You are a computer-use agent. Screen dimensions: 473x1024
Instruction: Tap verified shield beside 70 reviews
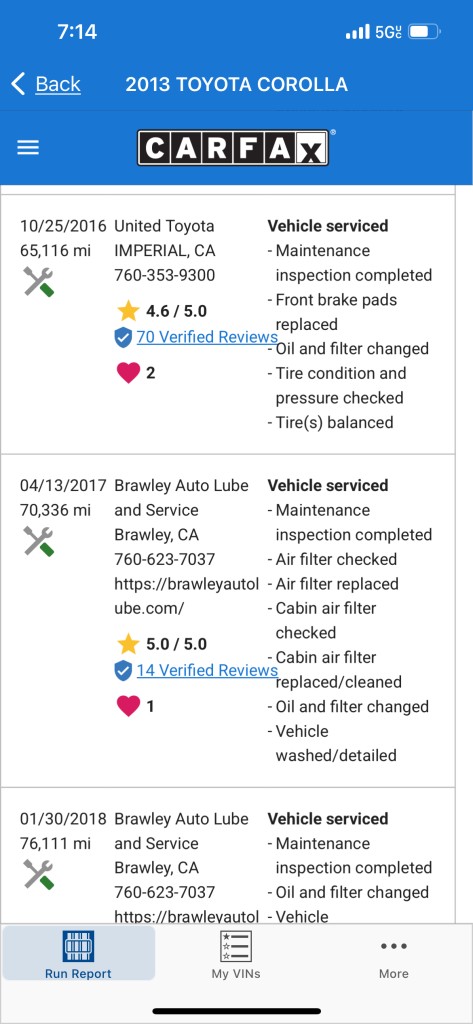click(123, 338)
